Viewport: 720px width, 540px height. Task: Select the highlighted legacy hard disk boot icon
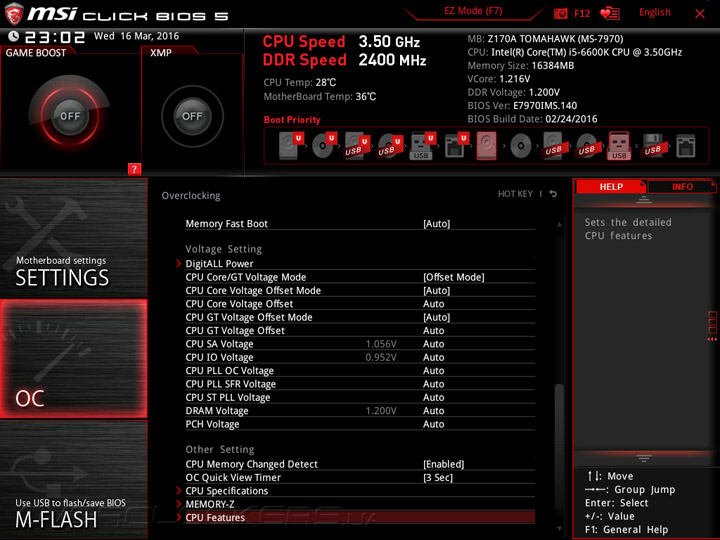[x=487, y=146]
